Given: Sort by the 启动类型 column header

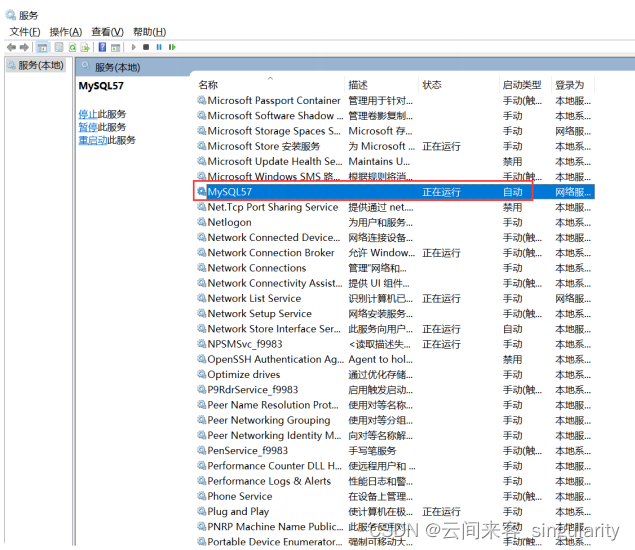Looking at the screenshot, I should tap(524, 85).
